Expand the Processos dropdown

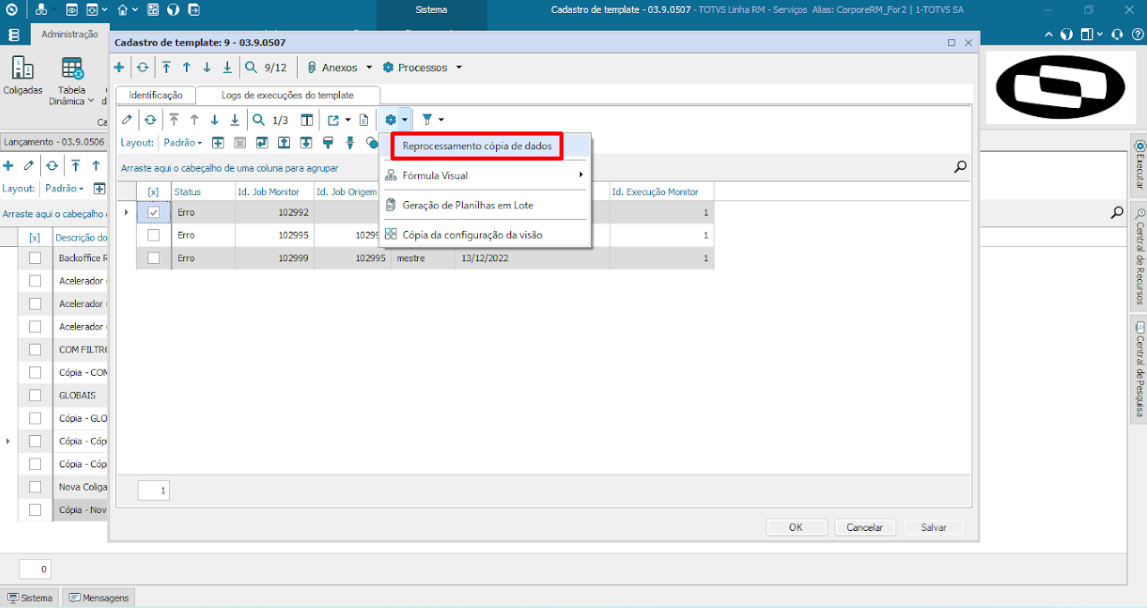(422, 68)
